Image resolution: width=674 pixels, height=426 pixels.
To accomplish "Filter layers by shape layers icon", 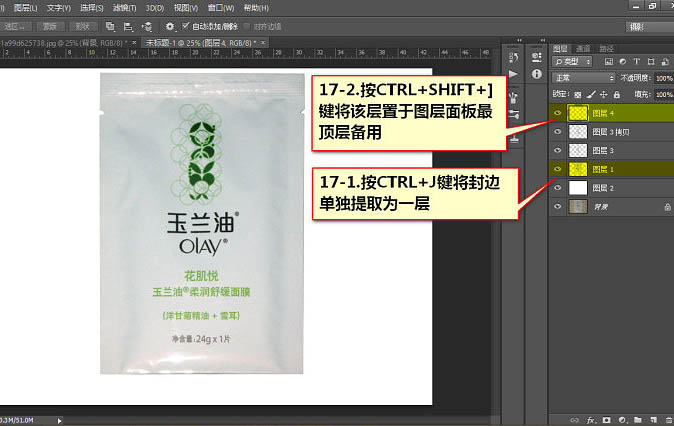I will click(651, 61).
